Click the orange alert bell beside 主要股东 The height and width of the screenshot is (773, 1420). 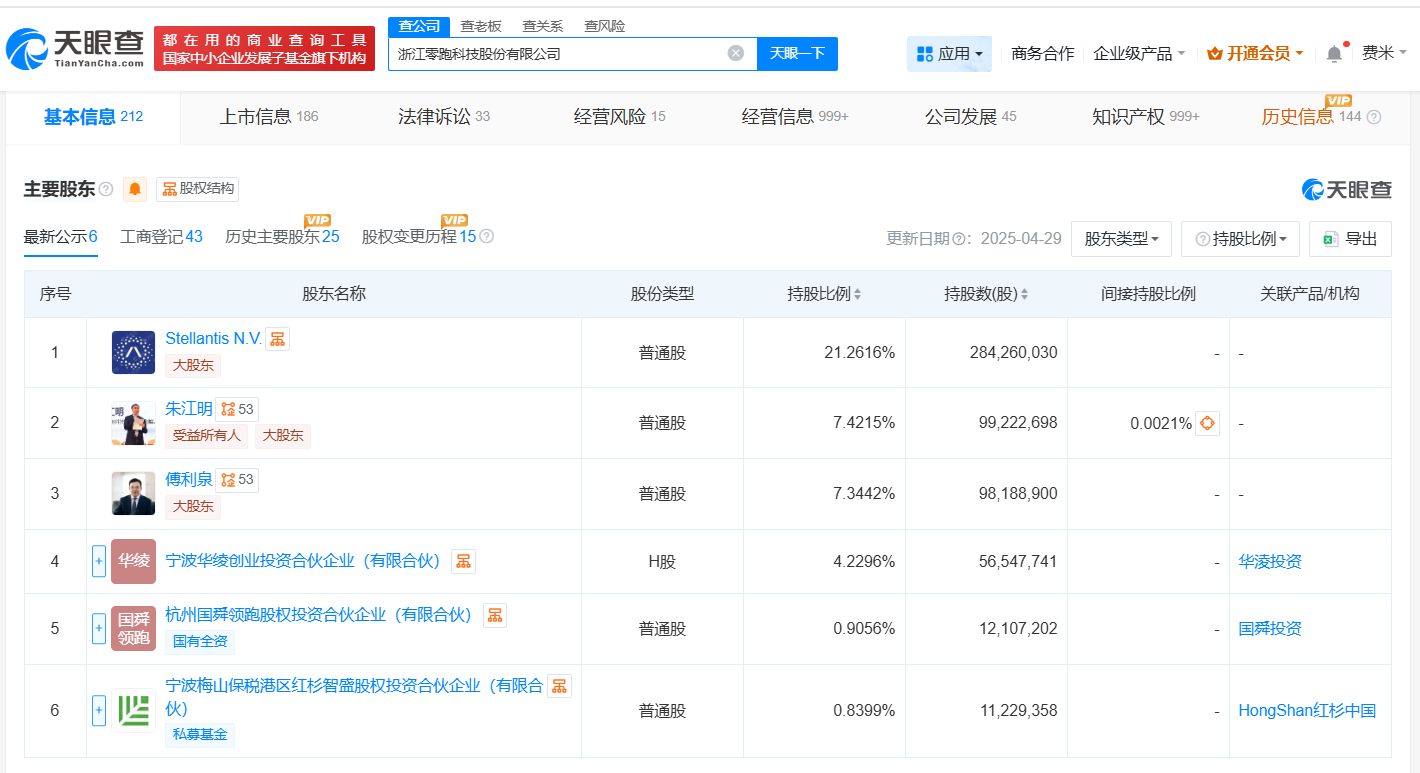point(135,189)
